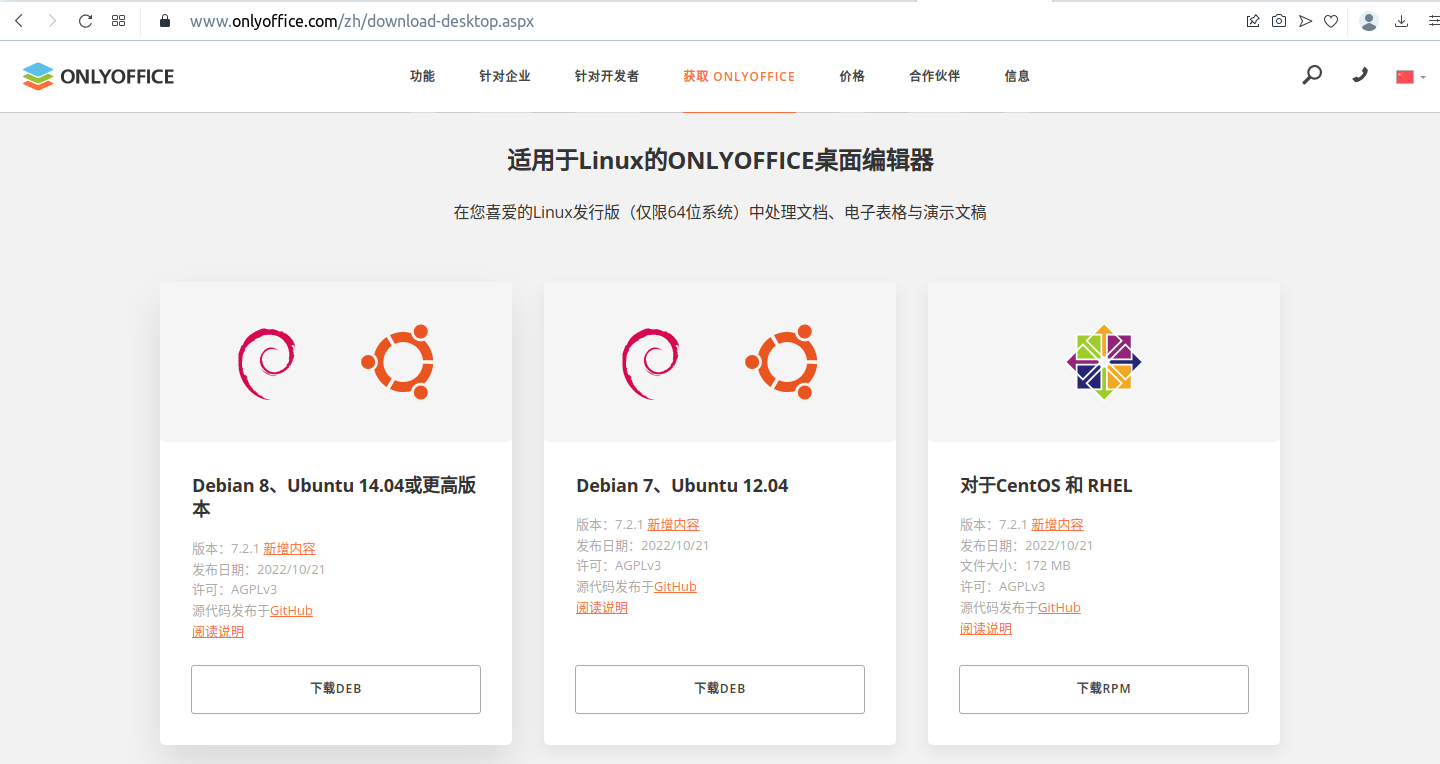The height and width of the screenshot is (764, 1440).
Task: Click the Ubuntu logo in the first card
Action: (398, 362)
